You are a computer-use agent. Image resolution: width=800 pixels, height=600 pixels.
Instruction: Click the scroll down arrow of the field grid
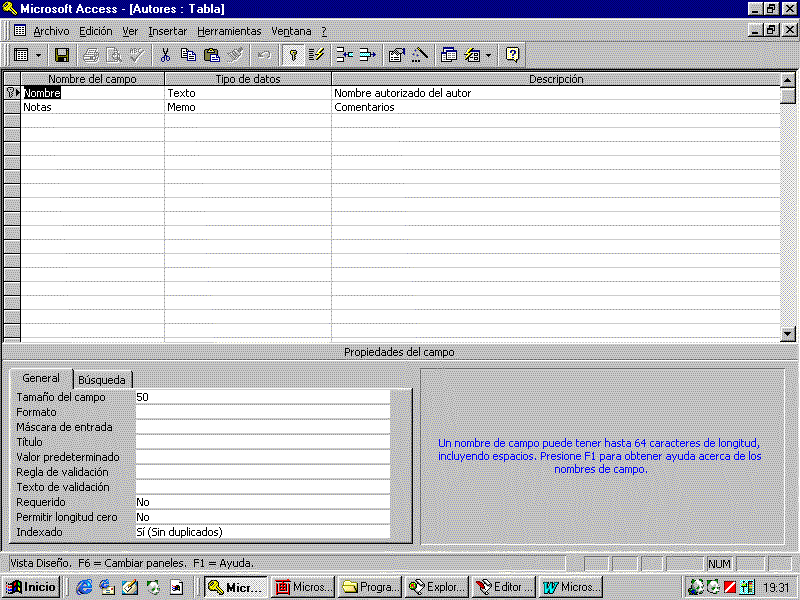788,334
